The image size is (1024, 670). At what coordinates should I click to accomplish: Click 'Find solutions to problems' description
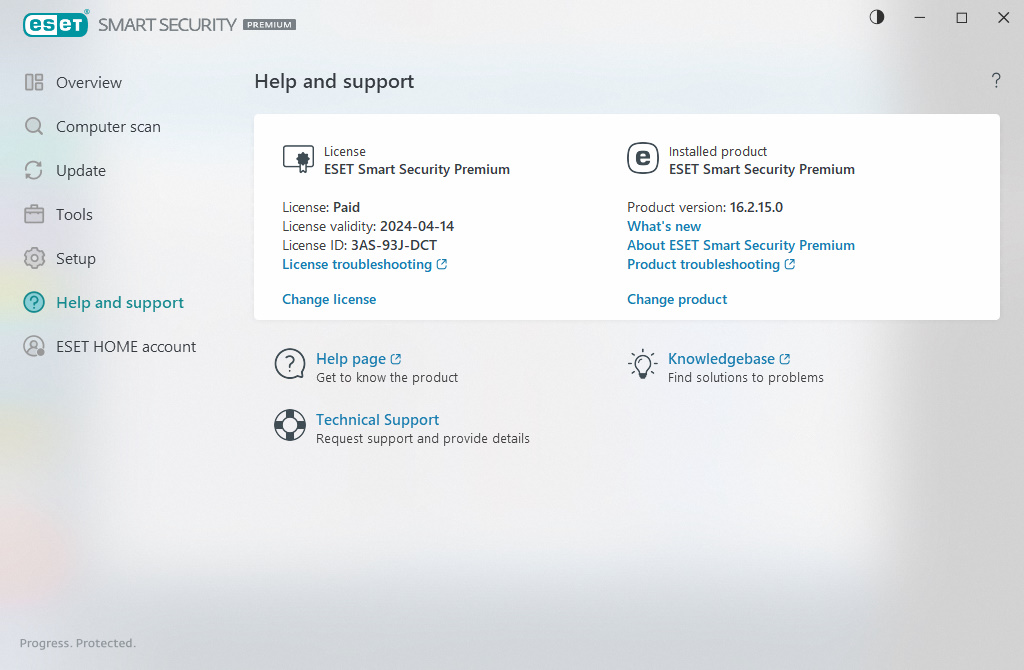[x=746, y=377]
